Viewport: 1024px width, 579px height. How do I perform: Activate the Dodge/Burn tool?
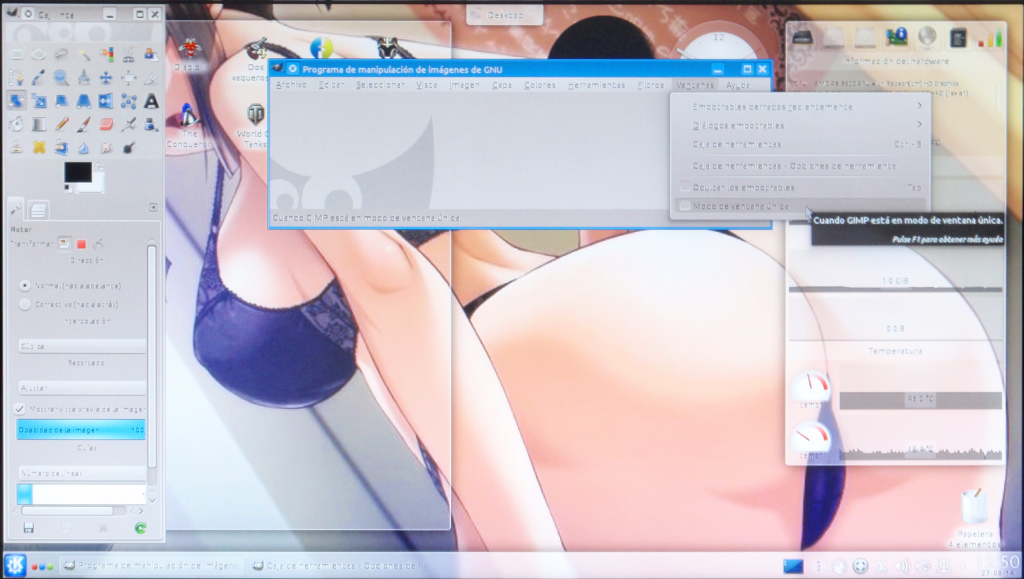click(x=129, y=148)
